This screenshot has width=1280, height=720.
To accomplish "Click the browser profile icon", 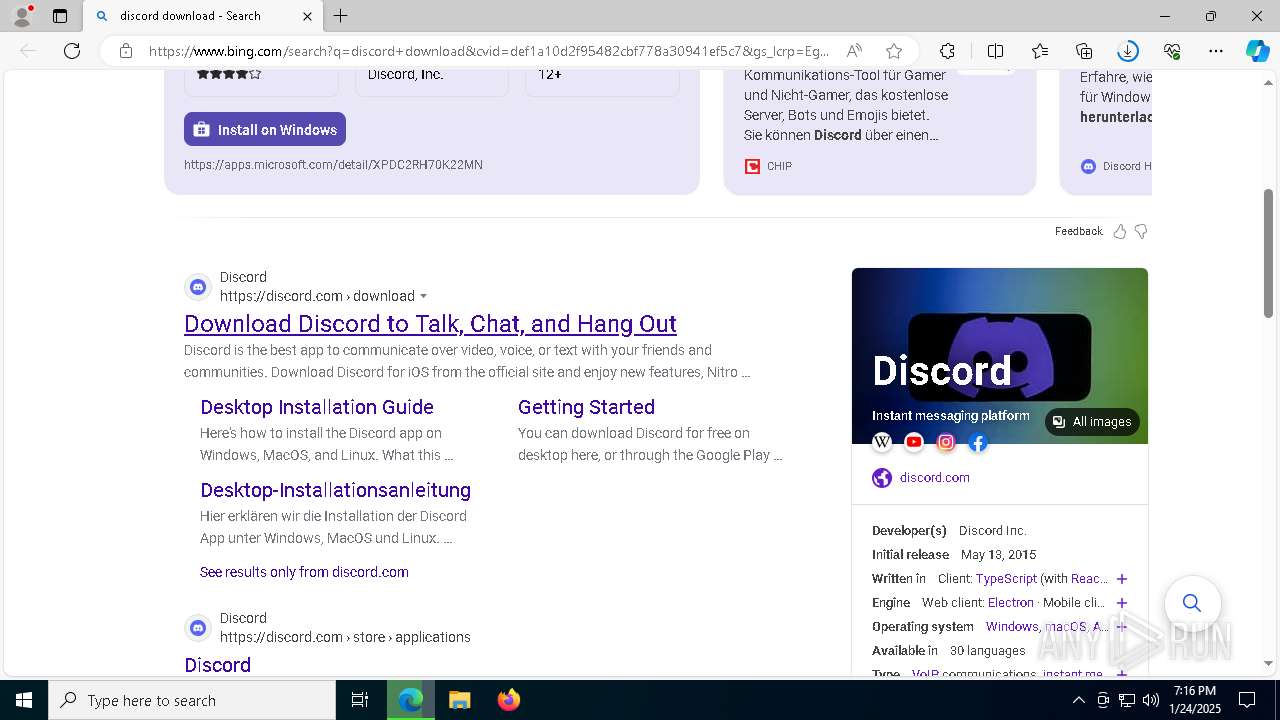I will coord(22,16).
